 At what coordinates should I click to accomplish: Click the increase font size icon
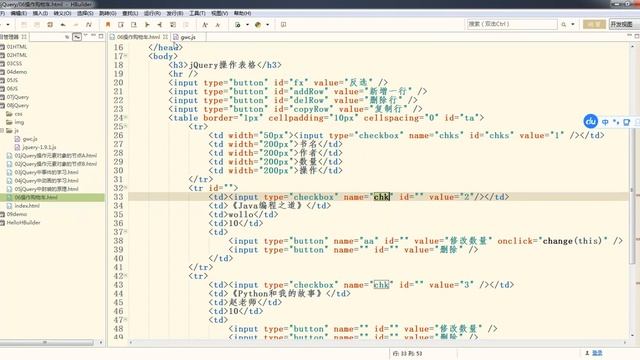point(205,24)
